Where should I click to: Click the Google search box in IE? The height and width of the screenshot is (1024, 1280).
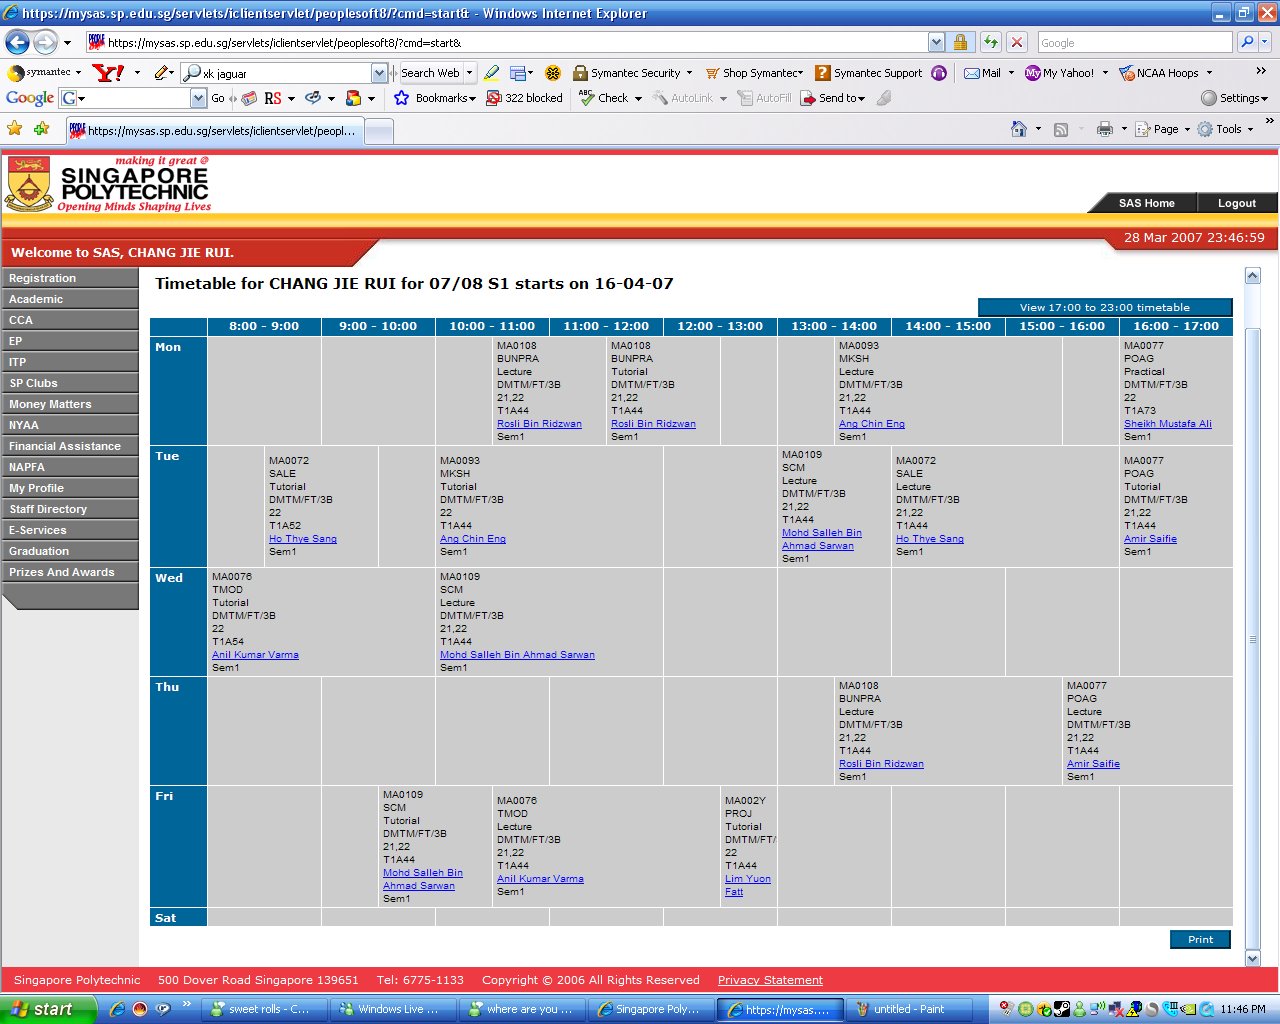[x=1134, y=42]
